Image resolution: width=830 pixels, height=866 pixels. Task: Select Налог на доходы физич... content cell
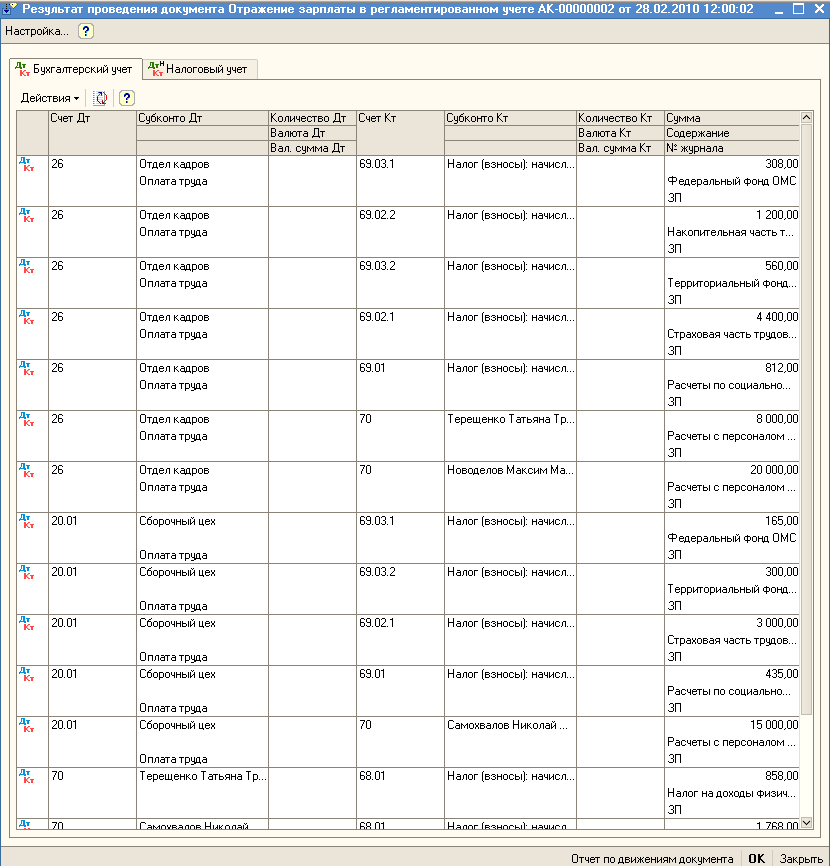click(x=732, y=793)
